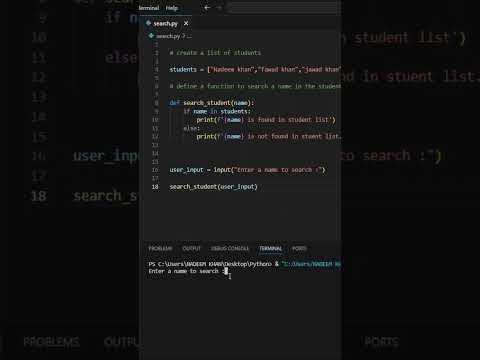480x360 pixels.
Task: Click the 'def search_student(name):' line
Action: (212, 103)
